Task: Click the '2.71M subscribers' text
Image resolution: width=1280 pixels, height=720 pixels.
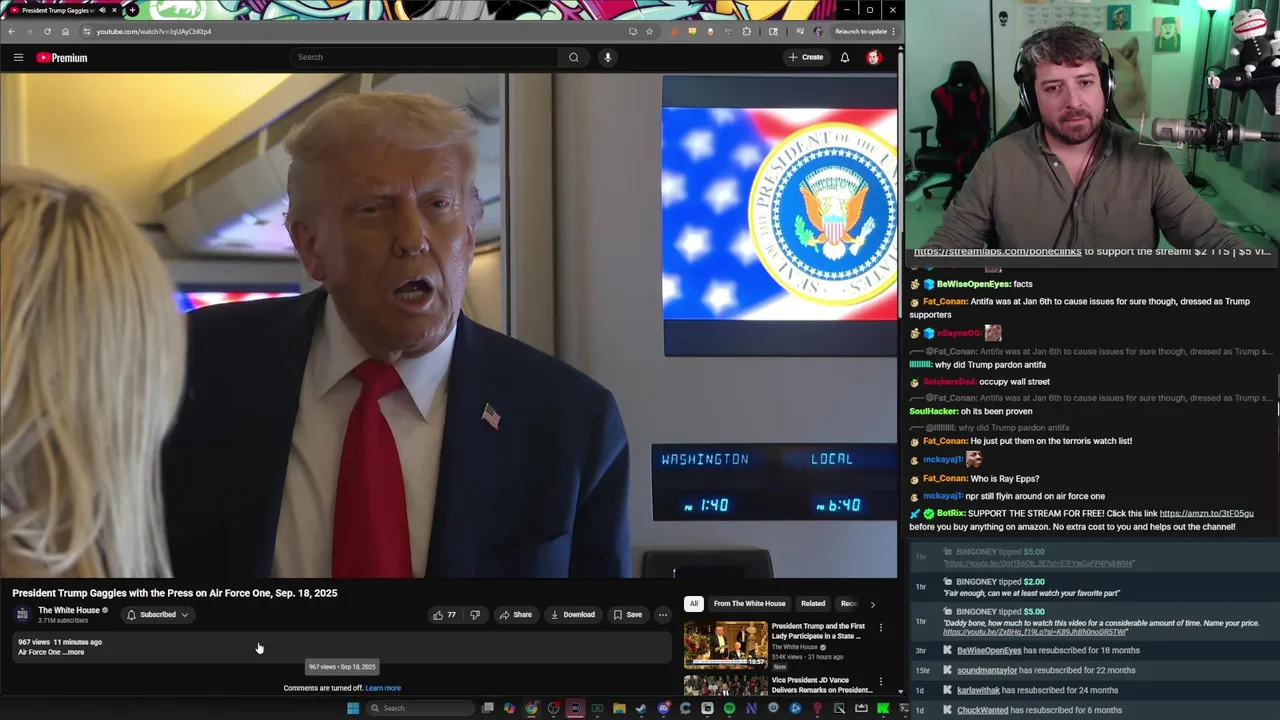Action: coord(63,621)
